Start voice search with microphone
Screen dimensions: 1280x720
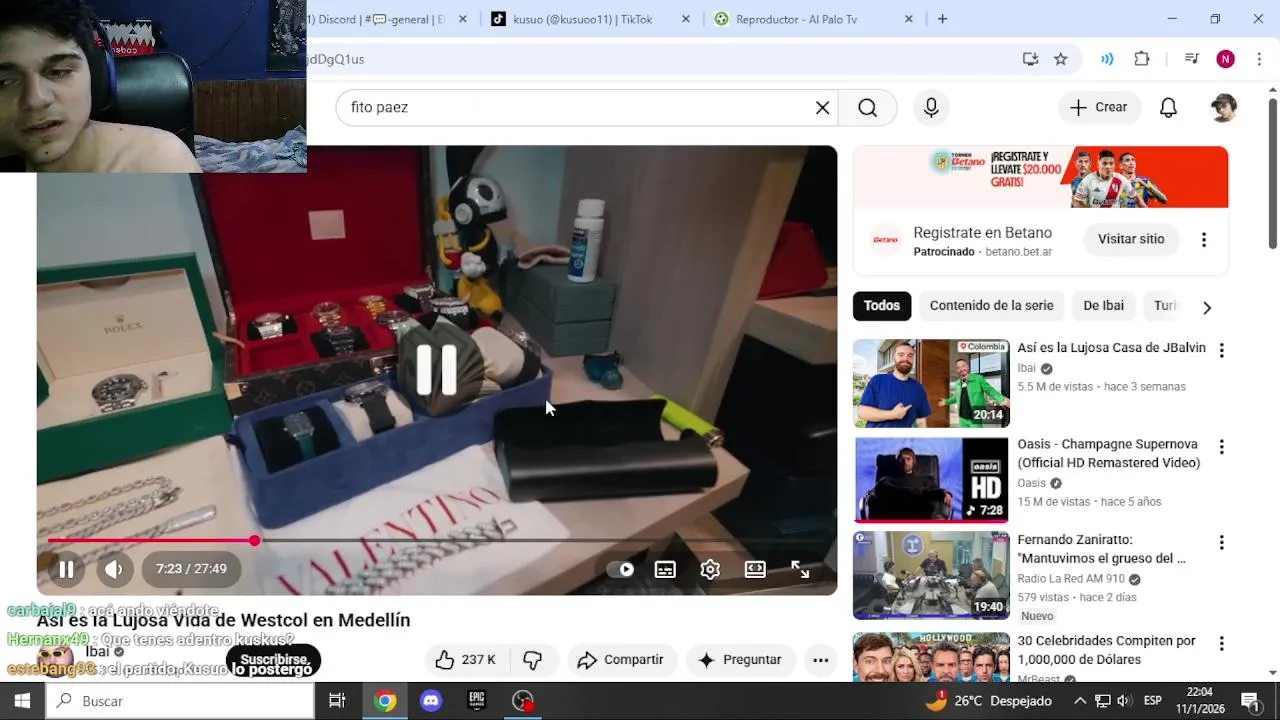(x=931, y=107)
